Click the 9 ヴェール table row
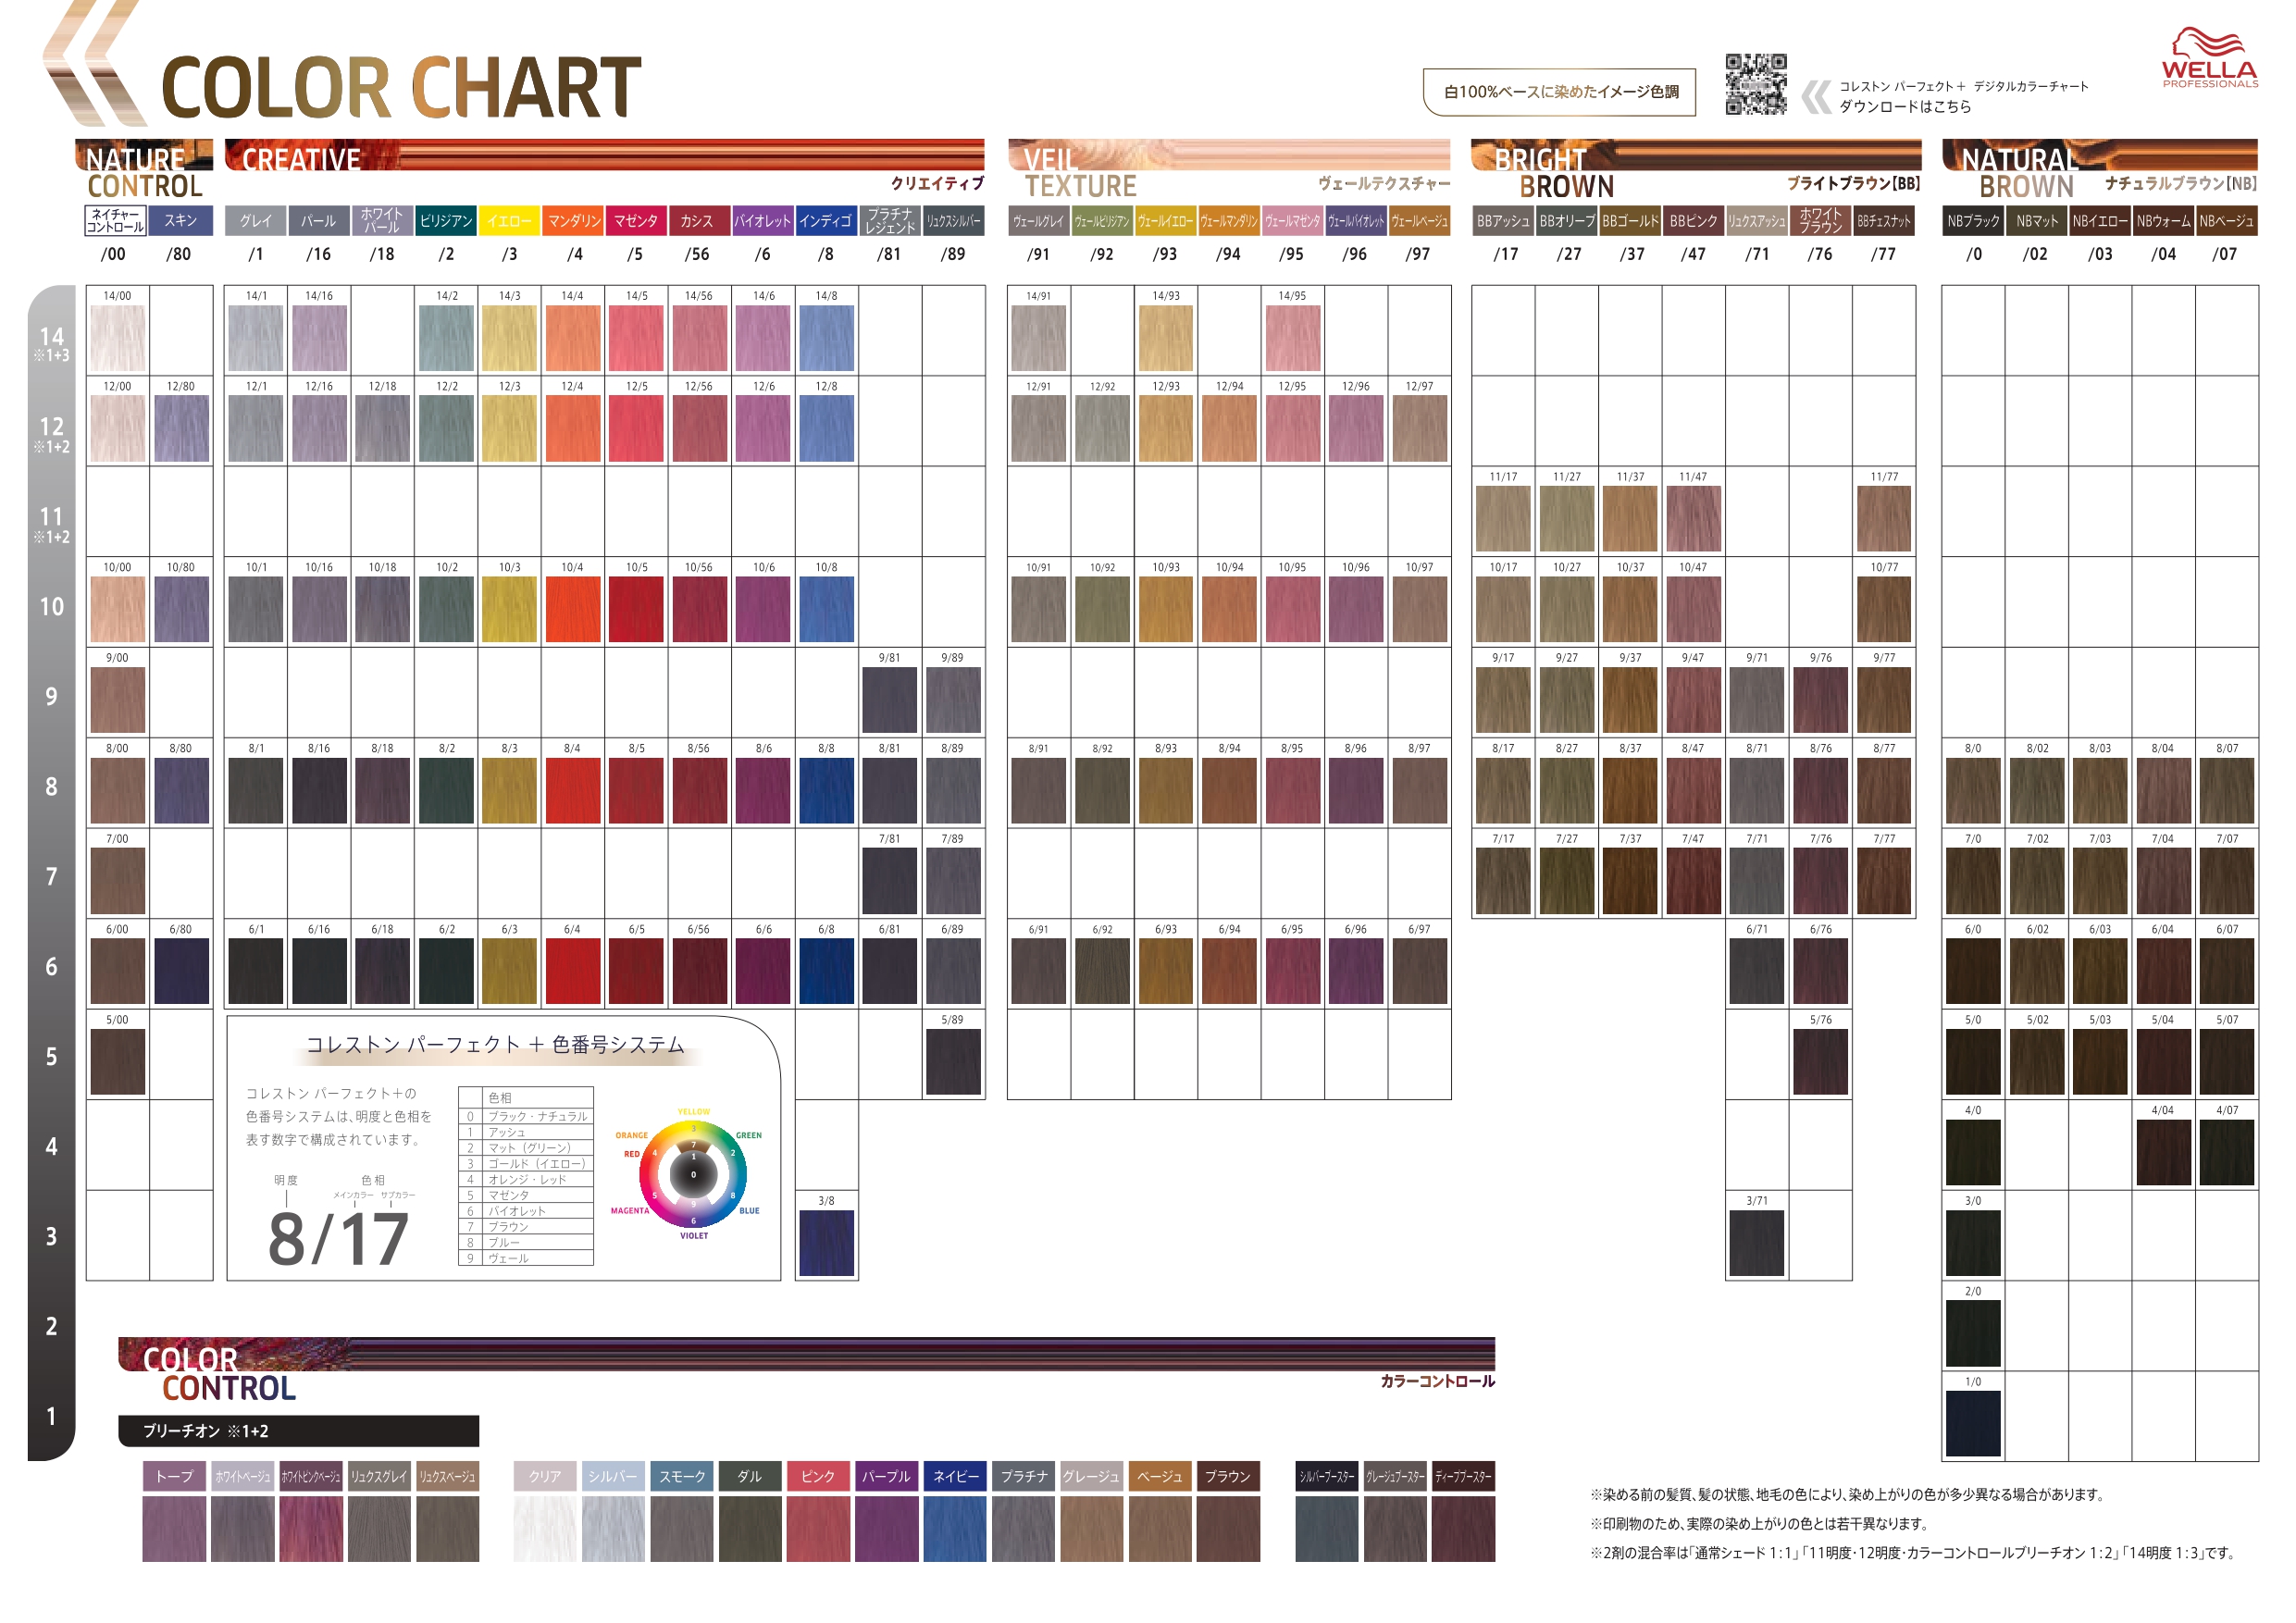2296x1623 pixels. click(x=526, y=1258)
